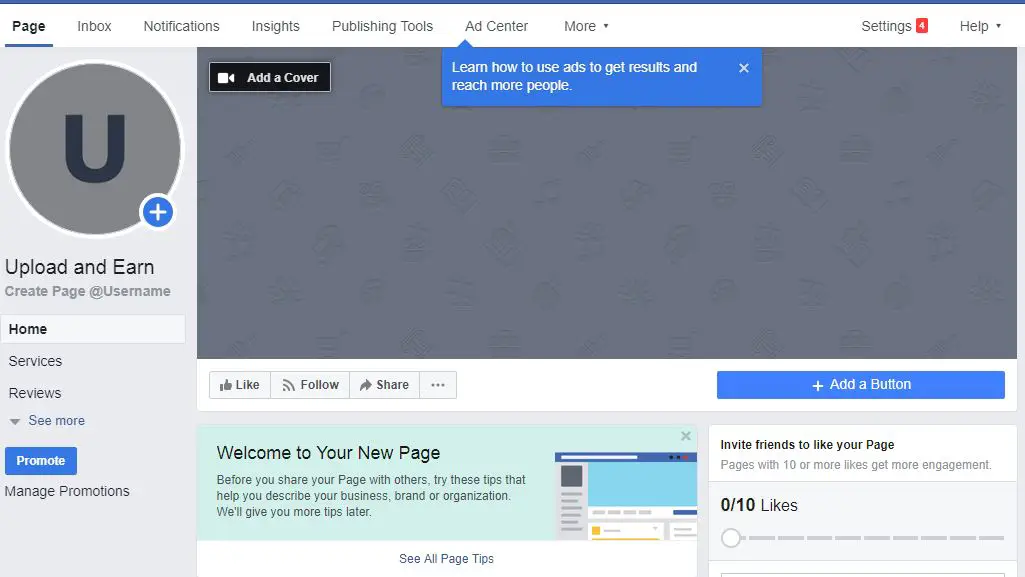Click the Manage Promotions link
Screen dimensions: 1025x577
point(67,491)
